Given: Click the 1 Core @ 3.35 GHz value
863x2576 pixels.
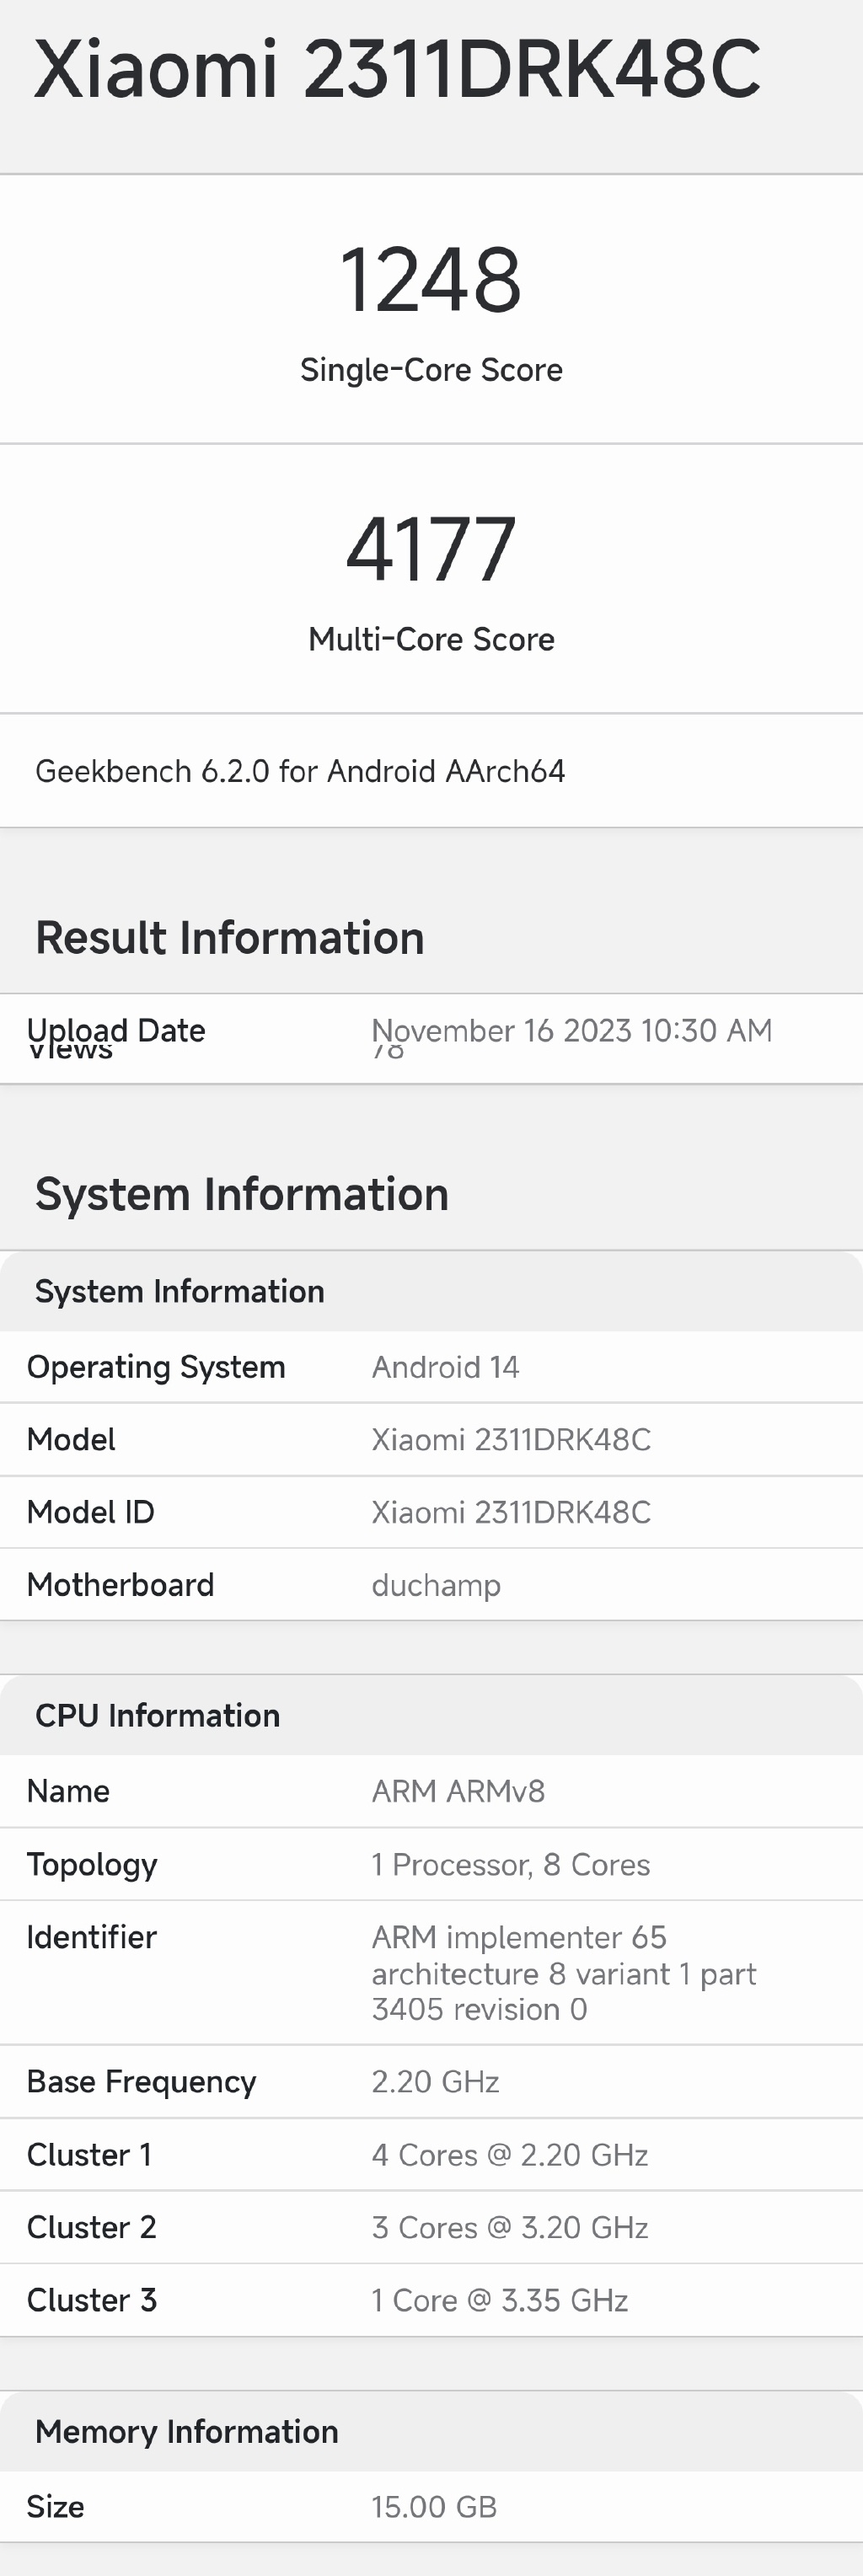Looking at the screenshot, I should pyautogui.click(x=500, y=2300).
